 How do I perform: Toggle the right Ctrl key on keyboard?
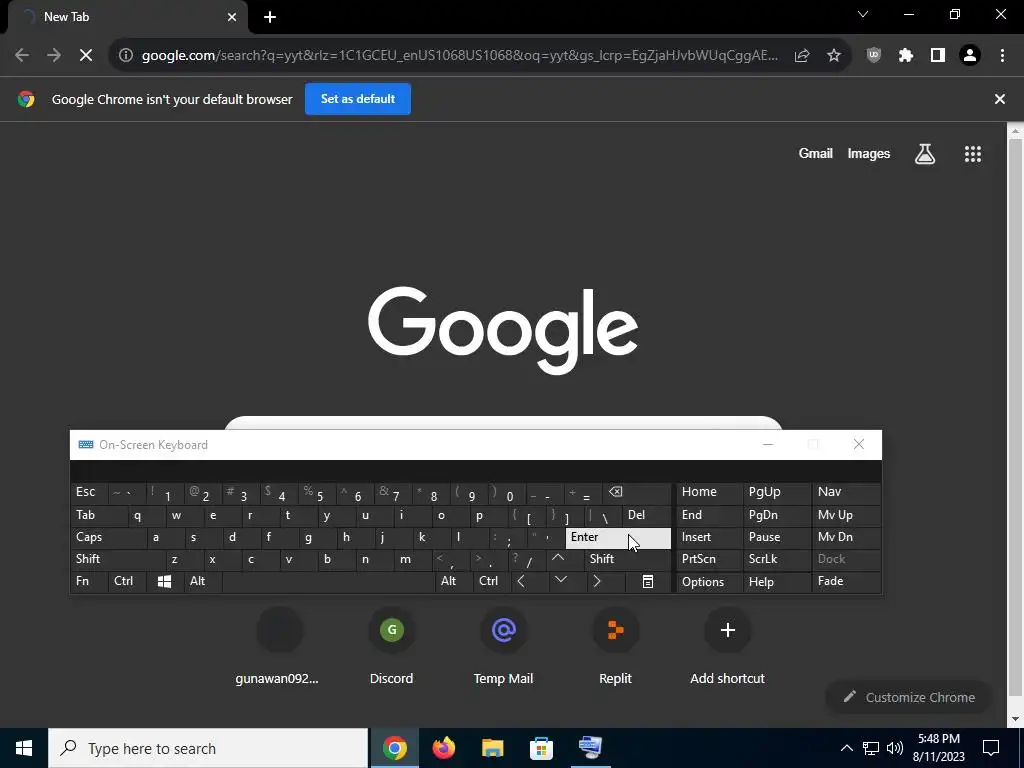tap(492, 582)
